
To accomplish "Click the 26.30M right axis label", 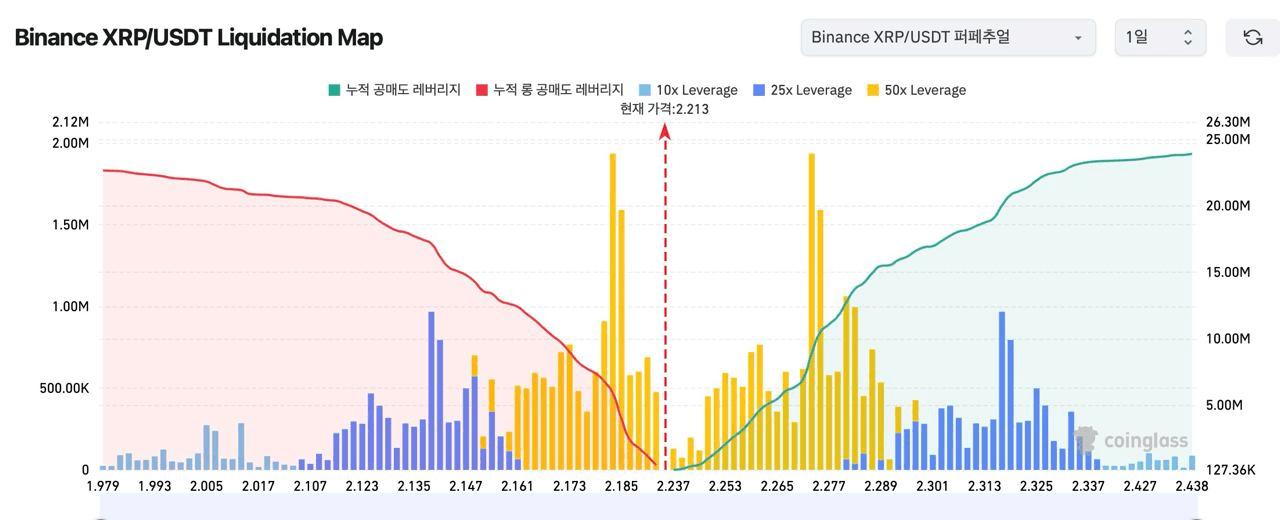I will pos(1228,122).
